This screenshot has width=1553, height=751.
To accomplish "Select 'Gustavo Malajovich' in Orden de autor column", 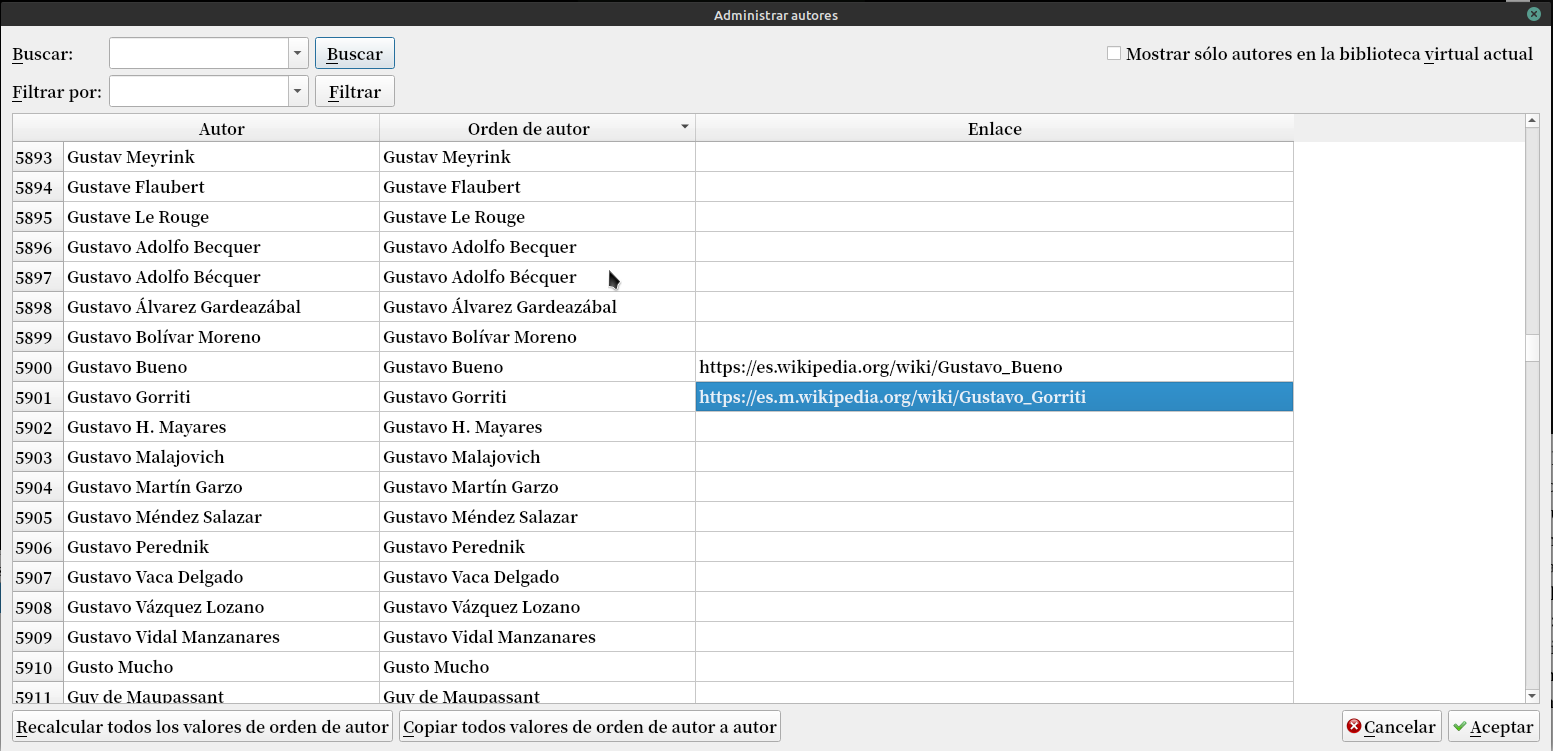I will [537, 457].
